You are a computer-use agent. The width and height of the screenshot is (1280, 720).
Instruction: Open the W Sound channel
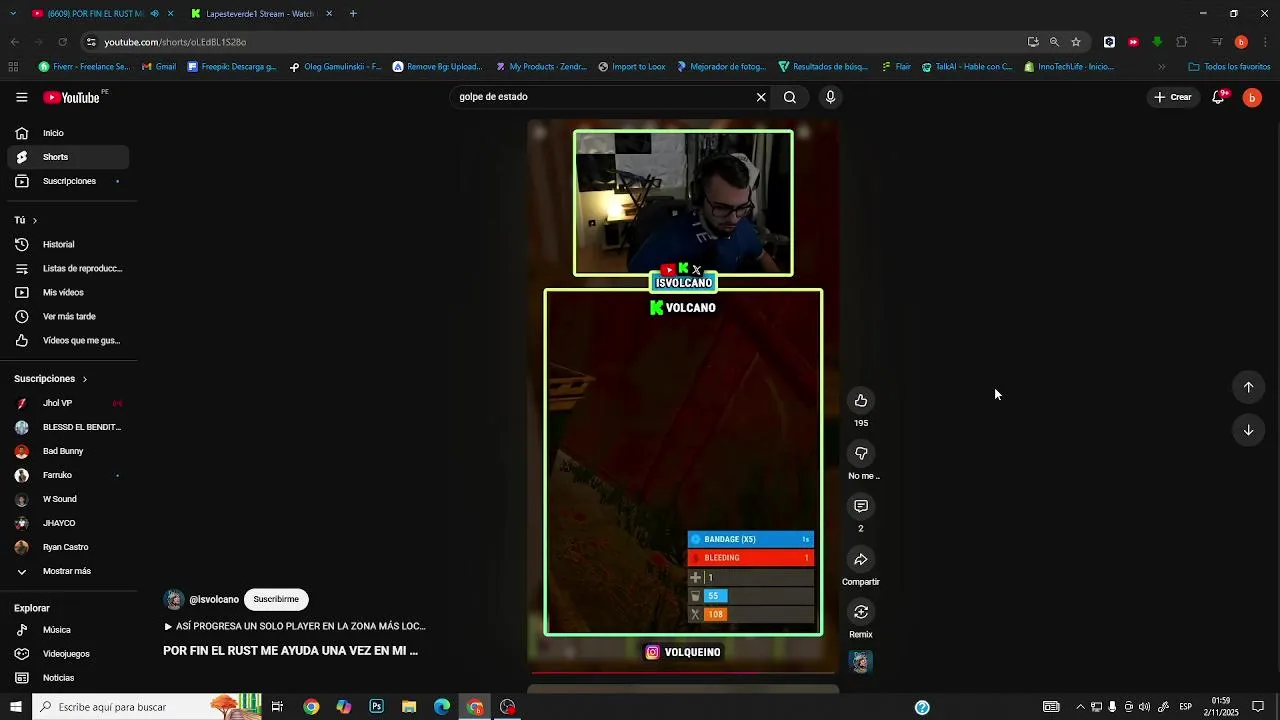(x=68, y=499)
